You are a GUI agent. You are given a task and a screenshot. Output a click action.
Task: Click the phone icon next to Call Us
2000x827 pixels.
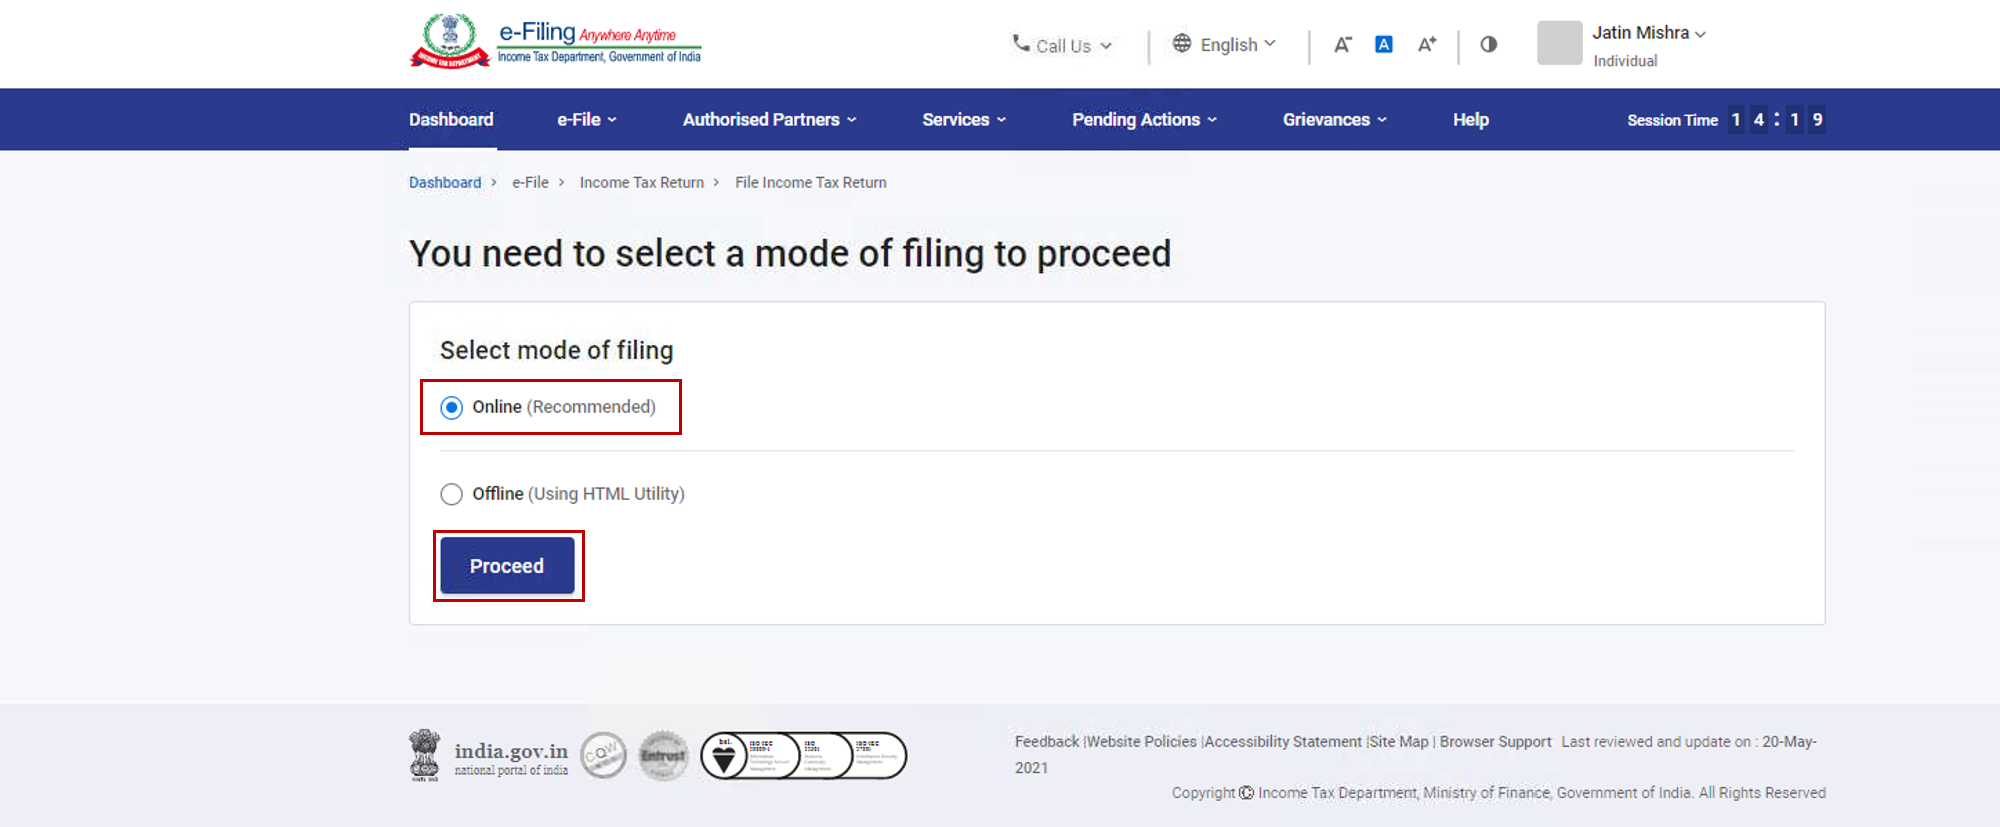coord(1021,43)
